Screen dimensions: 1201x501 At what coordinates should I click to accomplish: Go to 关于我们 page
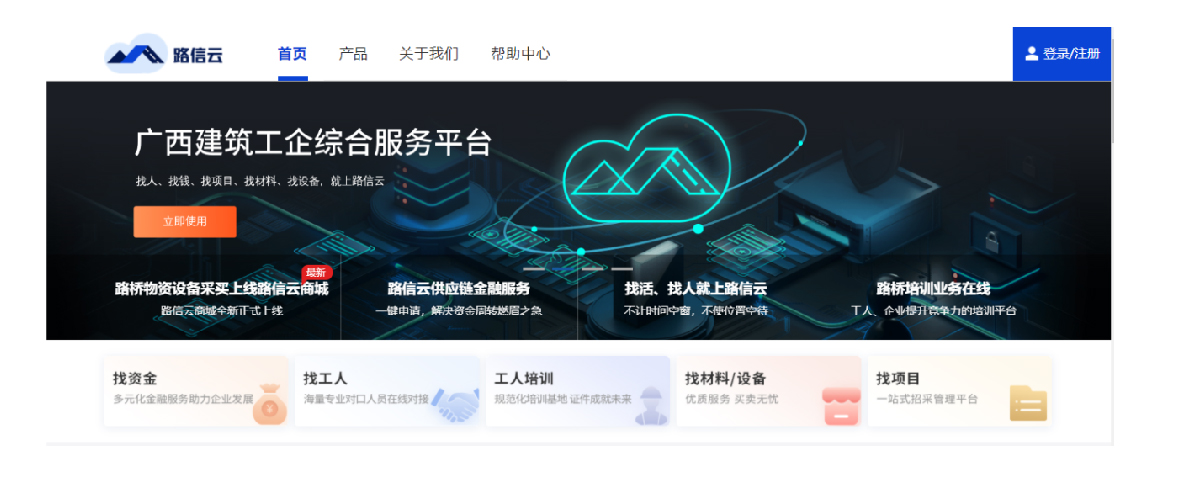point(429,54)
